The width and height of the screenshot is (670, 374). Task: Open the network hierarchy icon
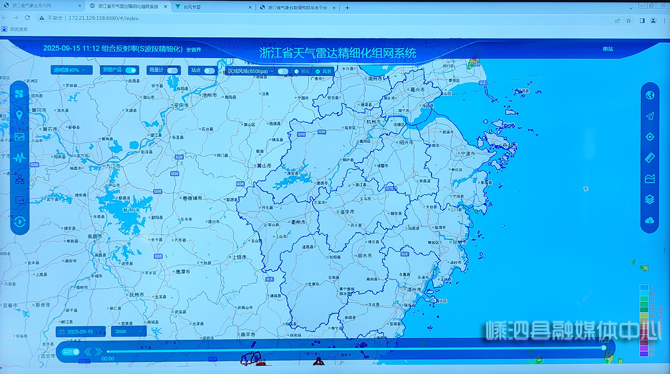tap(19, 179)
